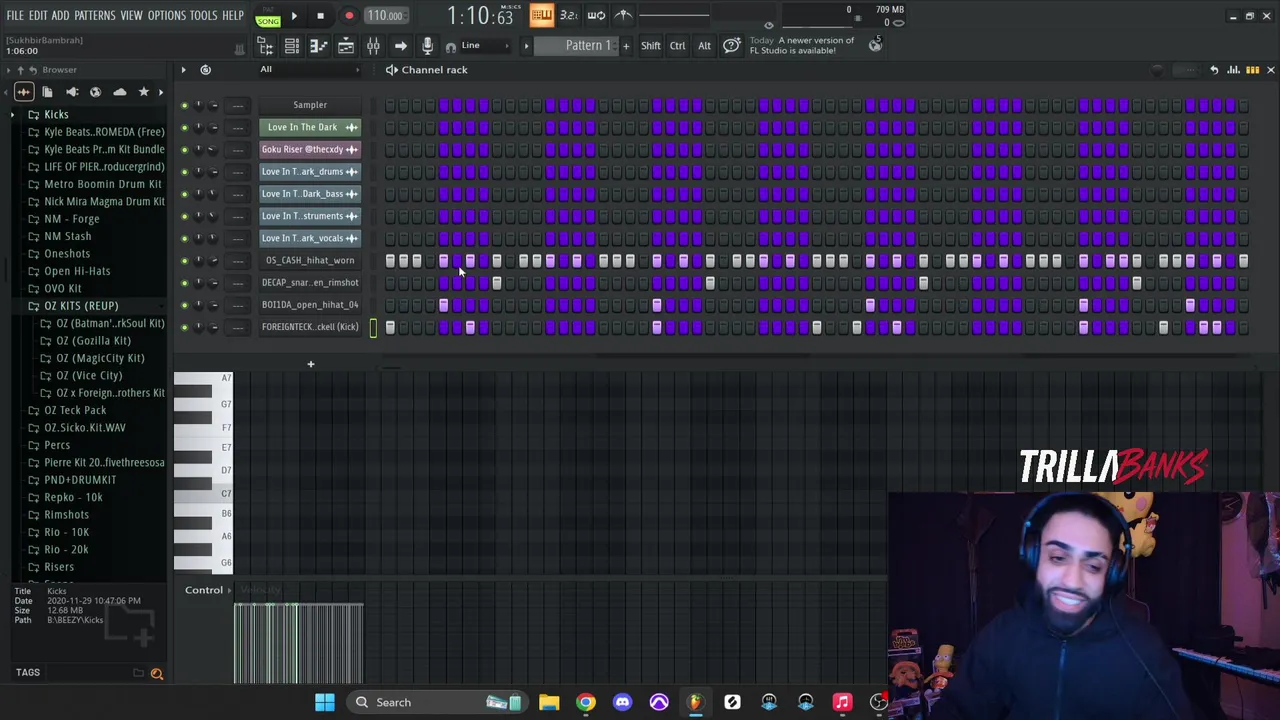Open the ADD menu
The height and width of the screenshot is (720, 1280).
click(60, 16)
